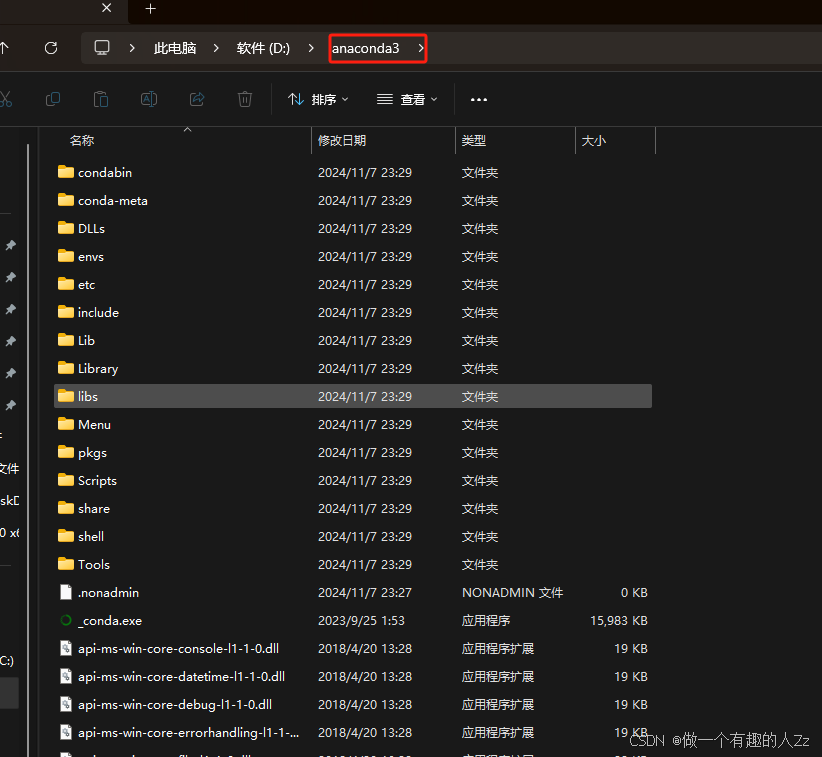
Task: Click the 2023/9/25 1:53 date cell
Action: click(361, 621)
